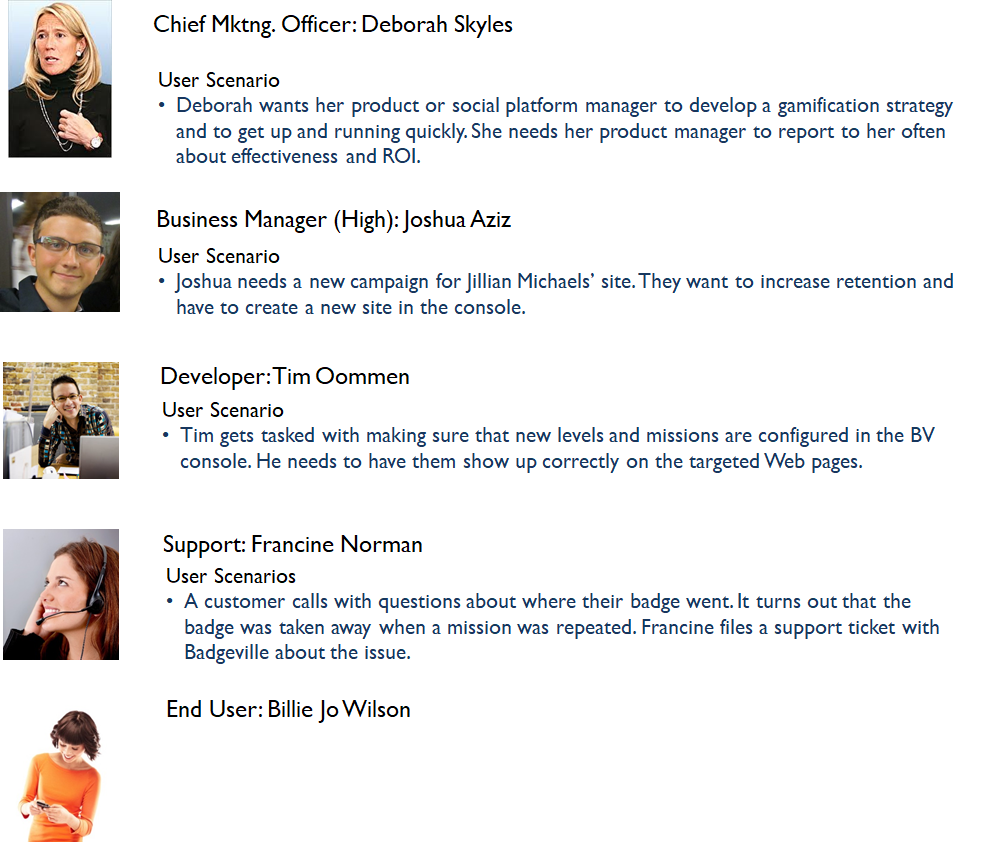Click the End User: Billie Jo Wilson heading

288,710
